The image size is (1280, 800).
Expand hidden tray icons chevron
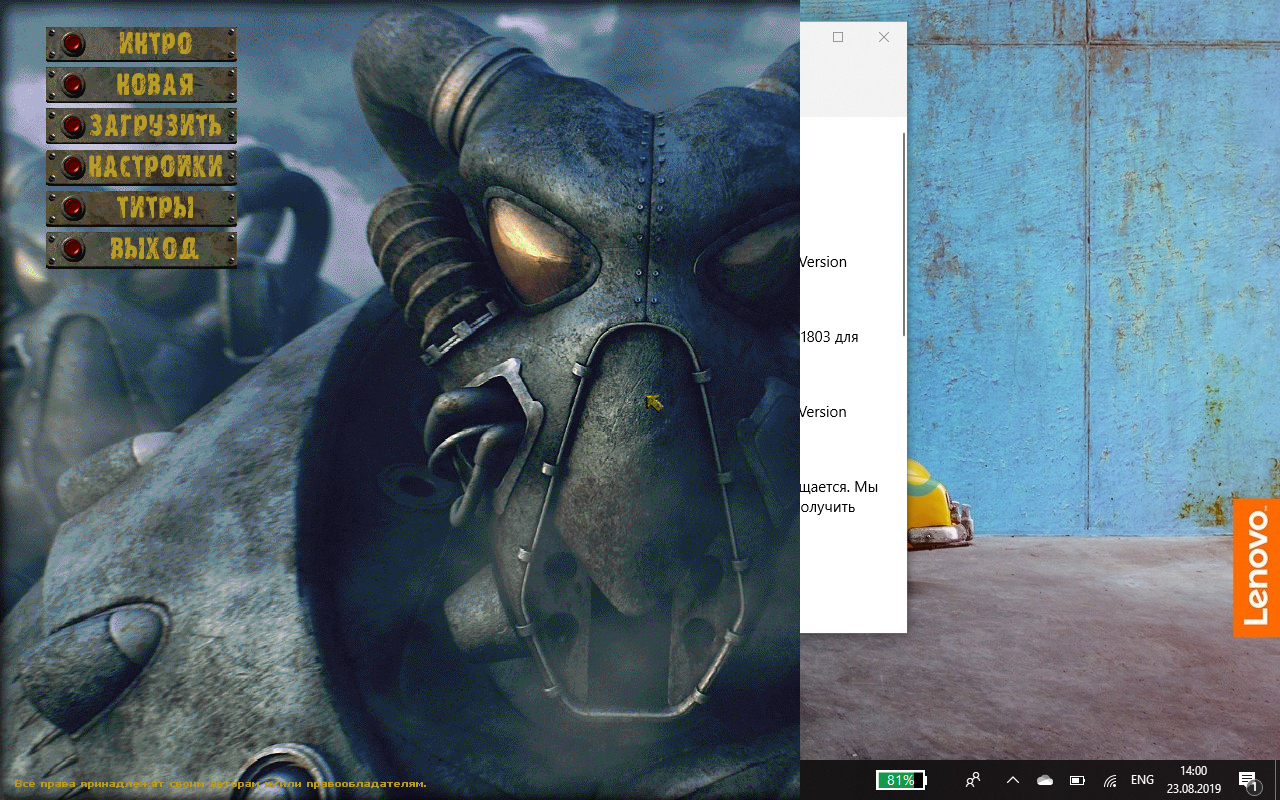pyautogui.click(x=1012, y=780)
